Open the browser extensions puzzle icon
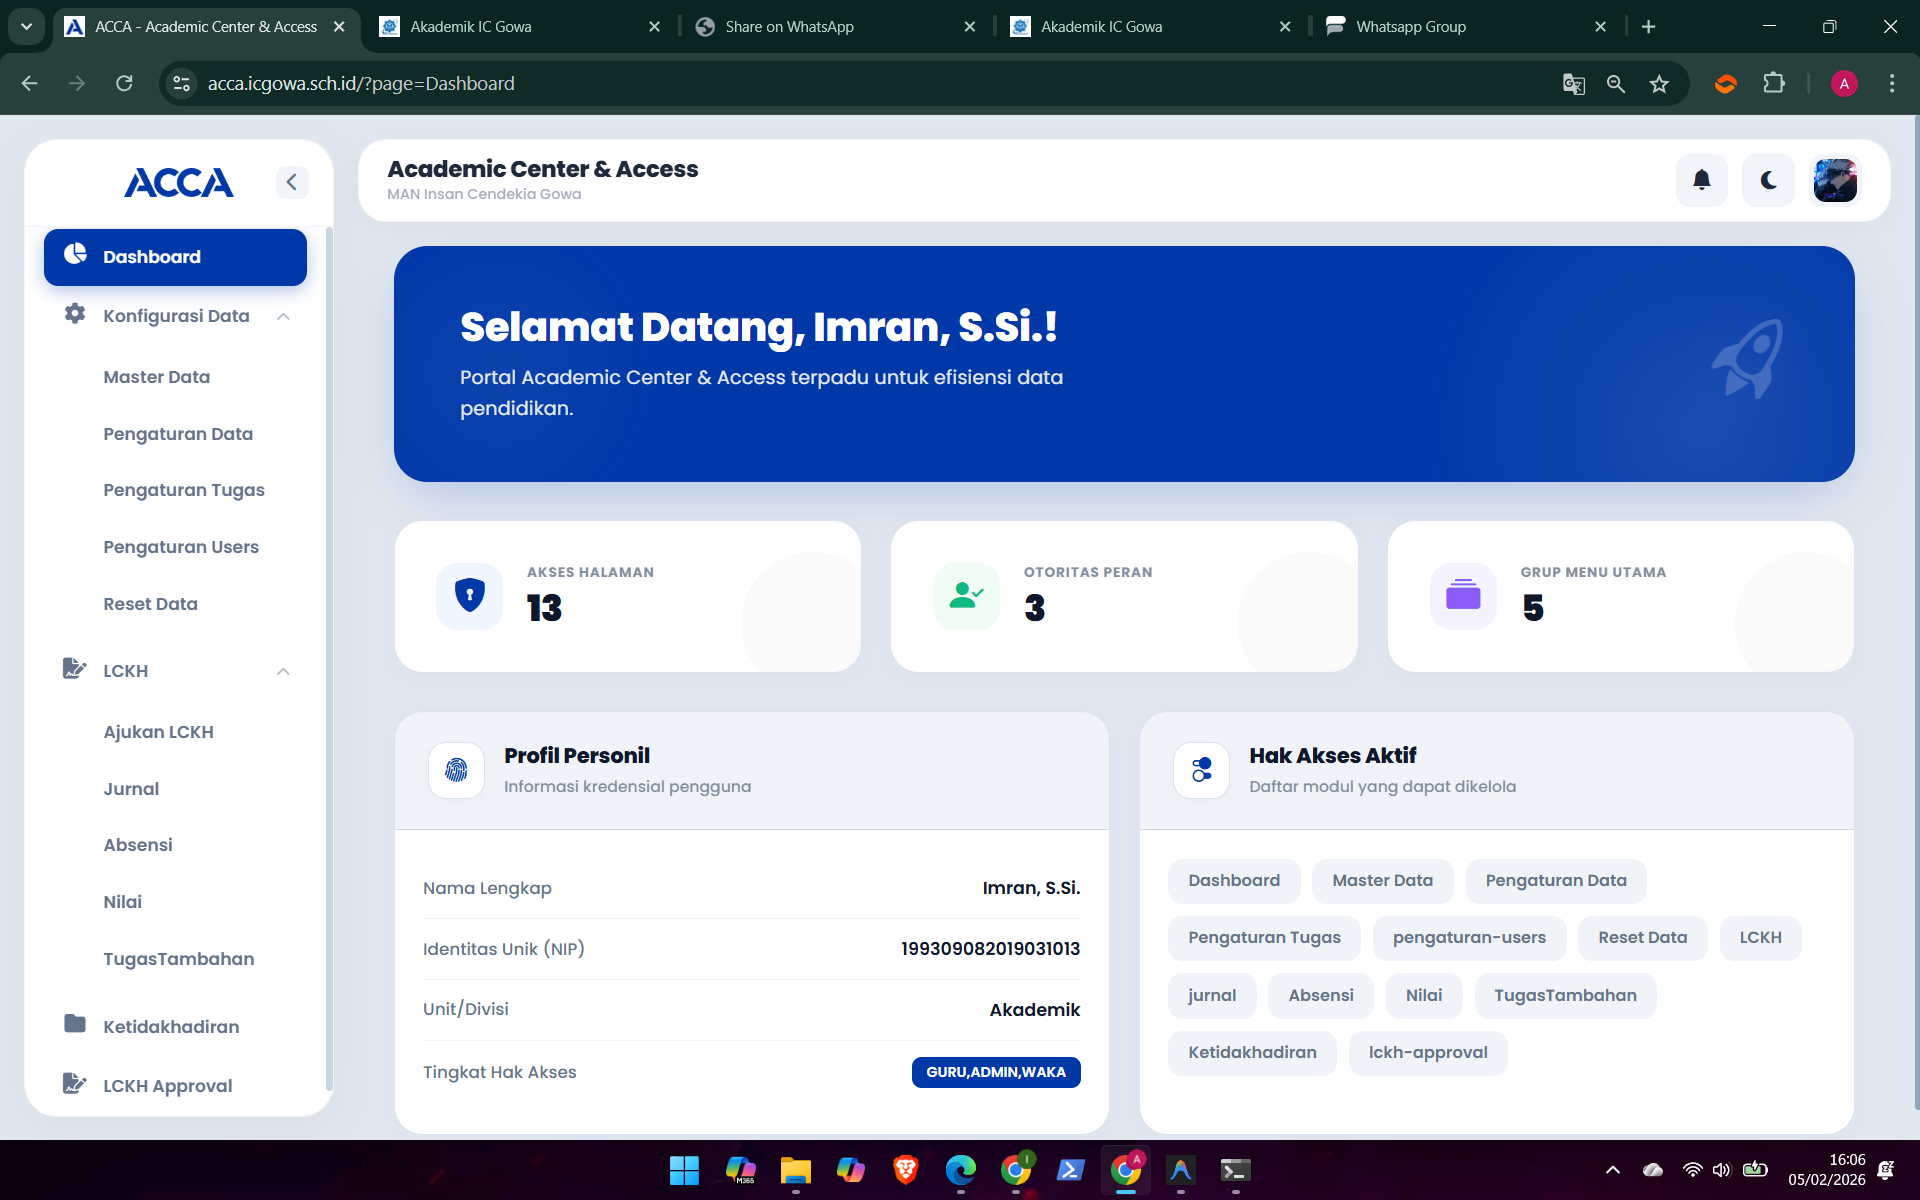Screen dimensions: 1920x1200 click(x=1775, y=84)
